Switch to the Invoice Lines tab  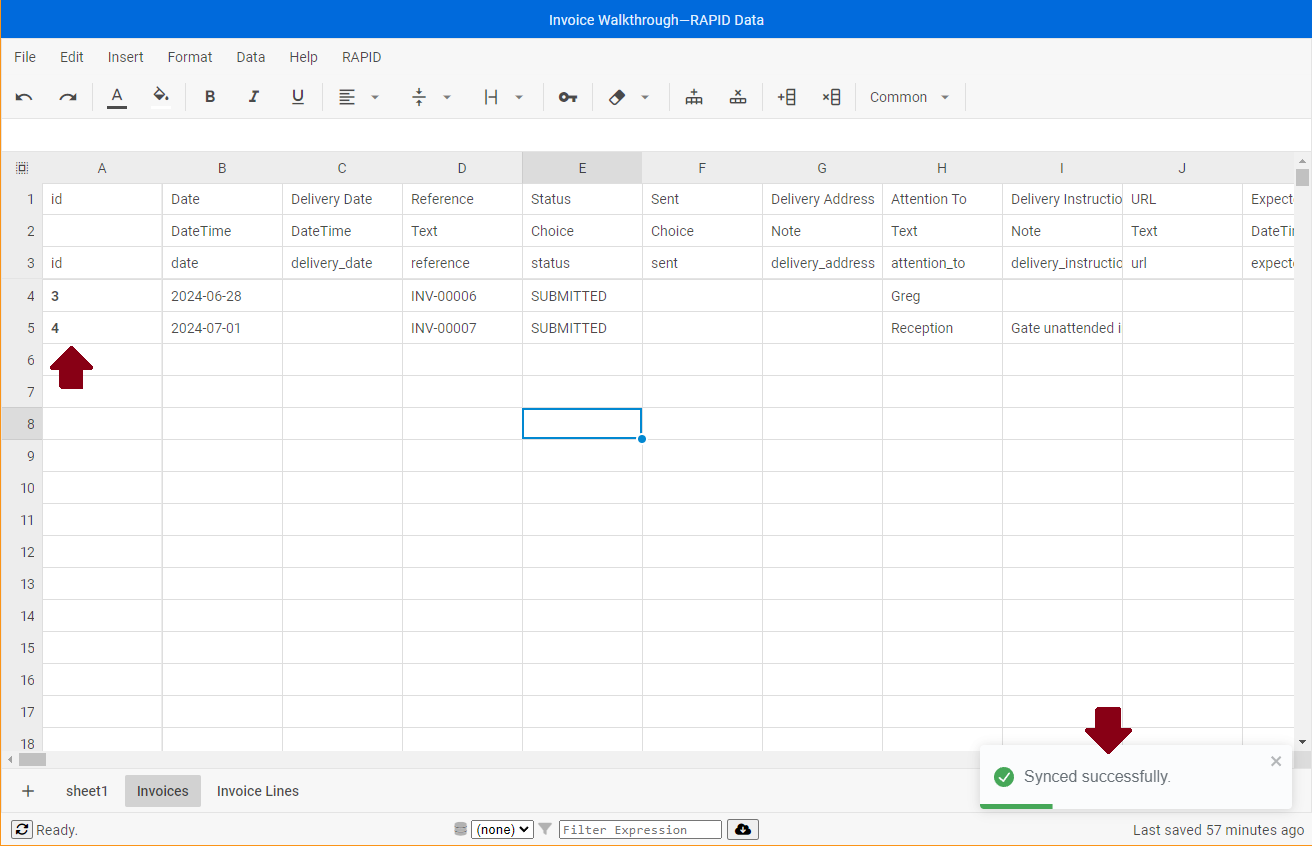(258, 791)
